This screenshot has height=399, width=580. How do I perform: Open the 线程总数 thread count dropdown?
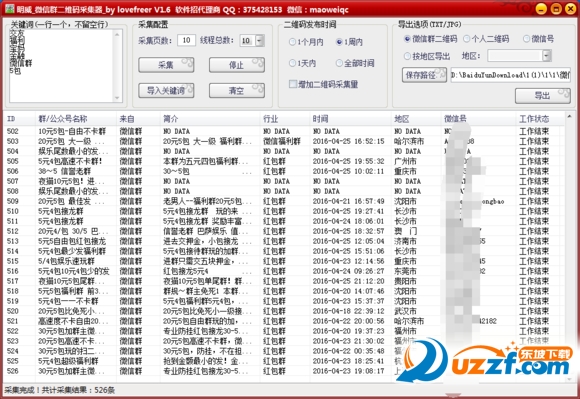coord(260,40)
